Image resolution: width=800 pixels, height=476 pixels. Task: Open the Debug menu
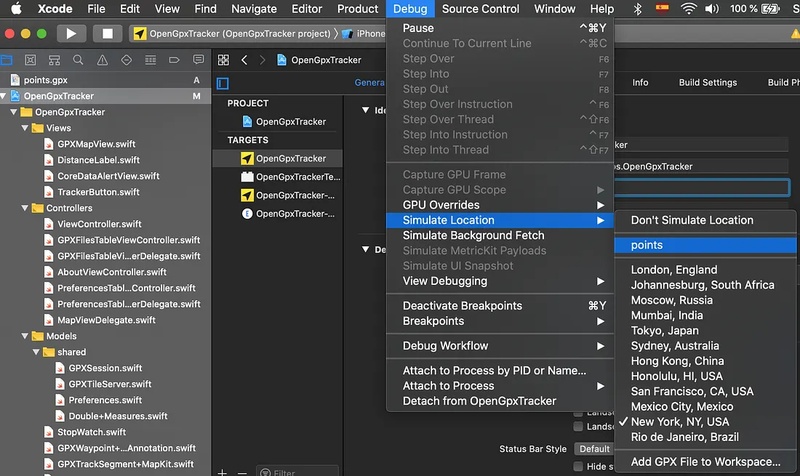pyautogui.click(x=410, y=9)
